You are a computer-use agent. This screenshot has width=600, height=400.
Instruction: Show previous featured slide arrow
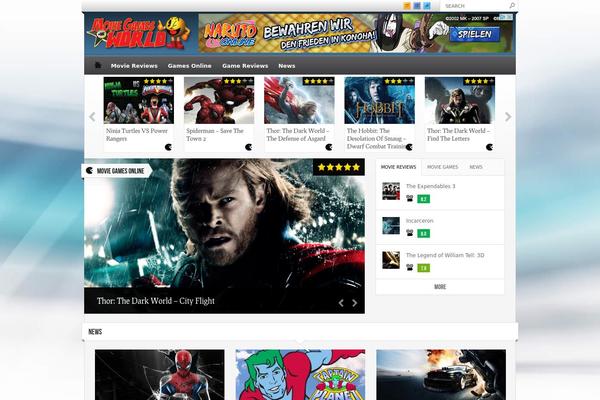click(341, 303)
